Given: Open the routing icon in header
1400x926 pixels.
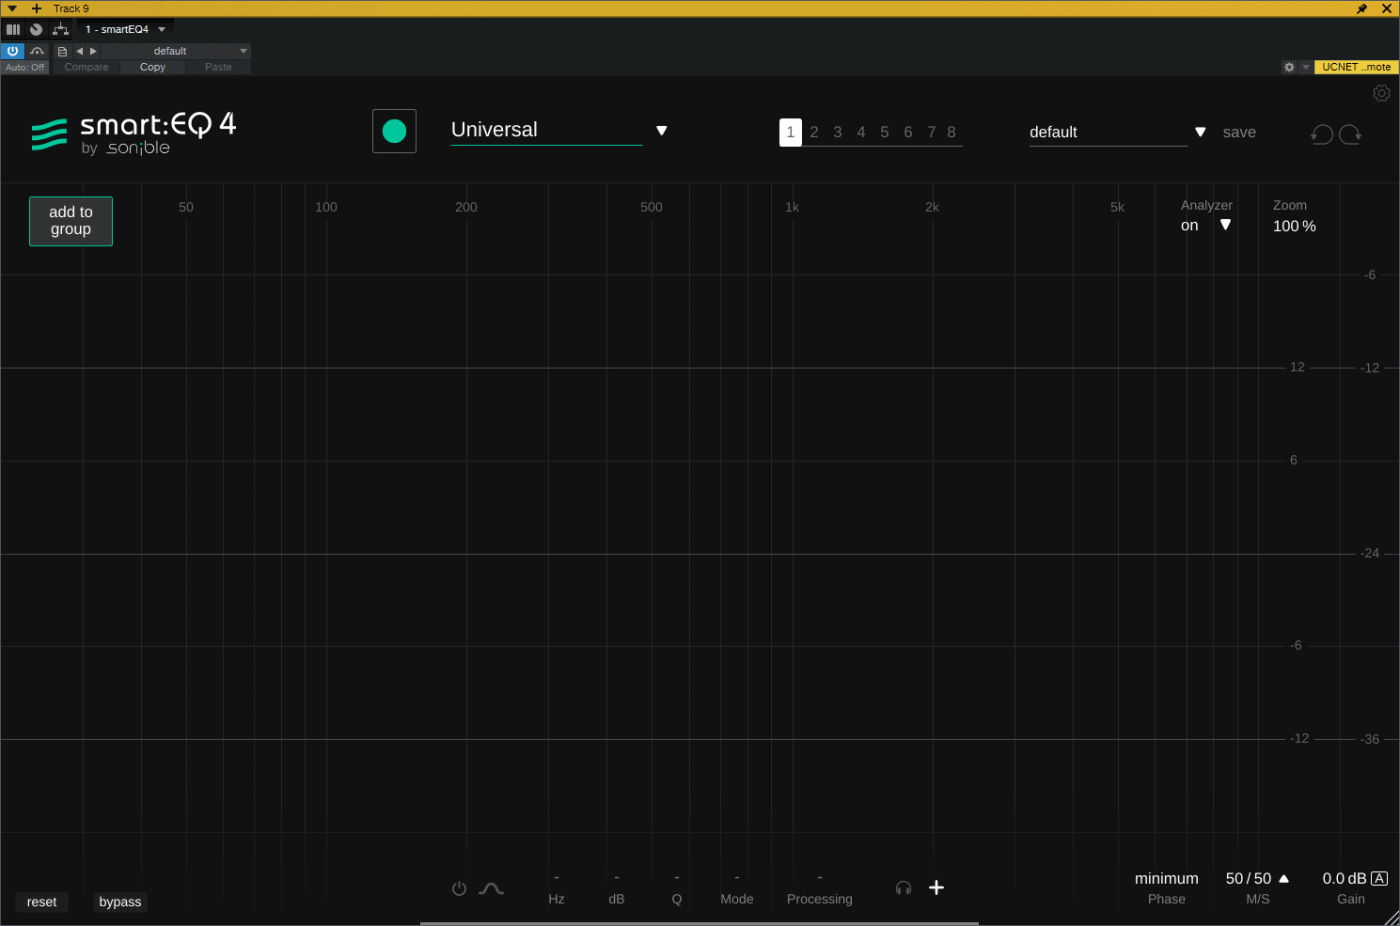Looking at the screenshot, I should coord(60,29).
